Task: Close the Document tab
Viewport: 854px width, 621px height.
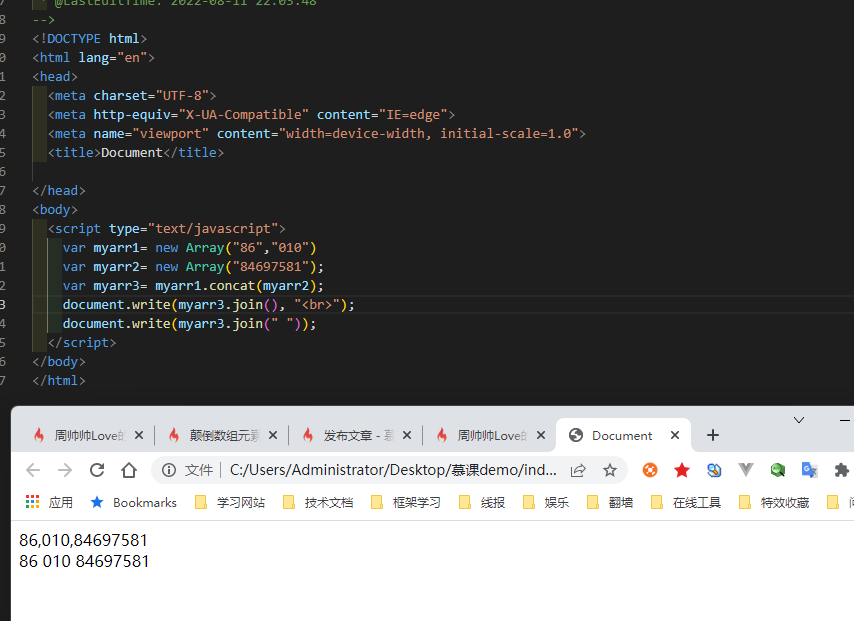Action: (x=675, y=435)
